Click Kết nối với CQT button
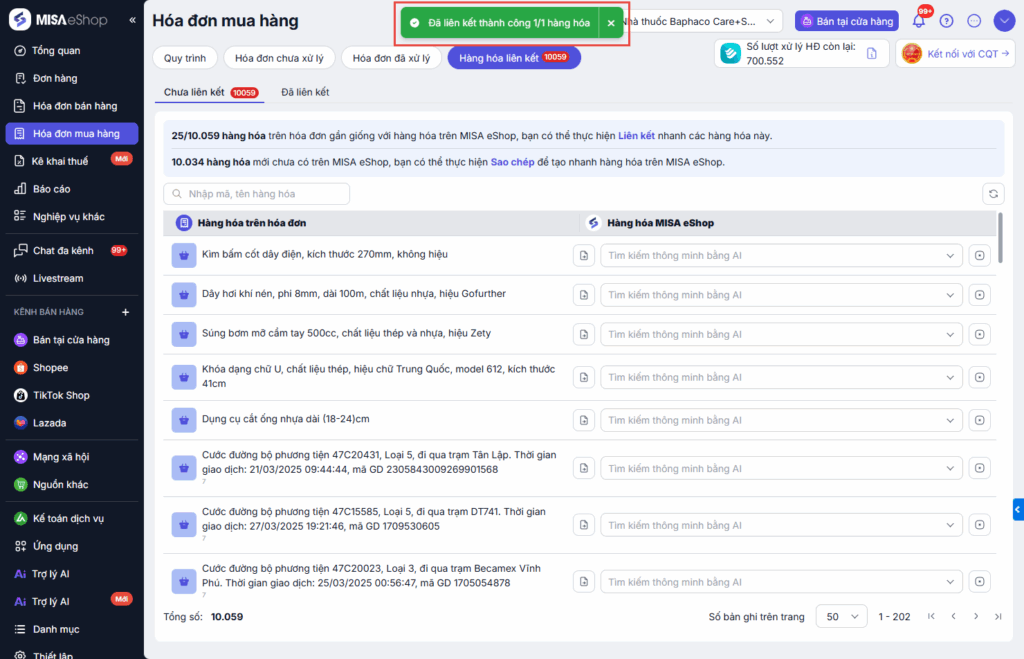Viewport: 1024px width, 659px height. [x=955, y=54]
